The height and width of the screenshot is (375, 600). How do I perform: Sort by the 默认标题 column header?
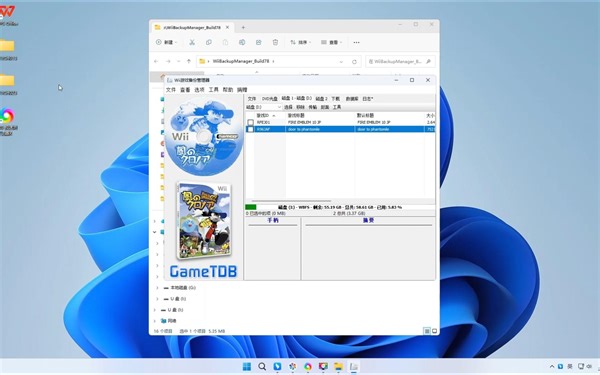[390, 116]
